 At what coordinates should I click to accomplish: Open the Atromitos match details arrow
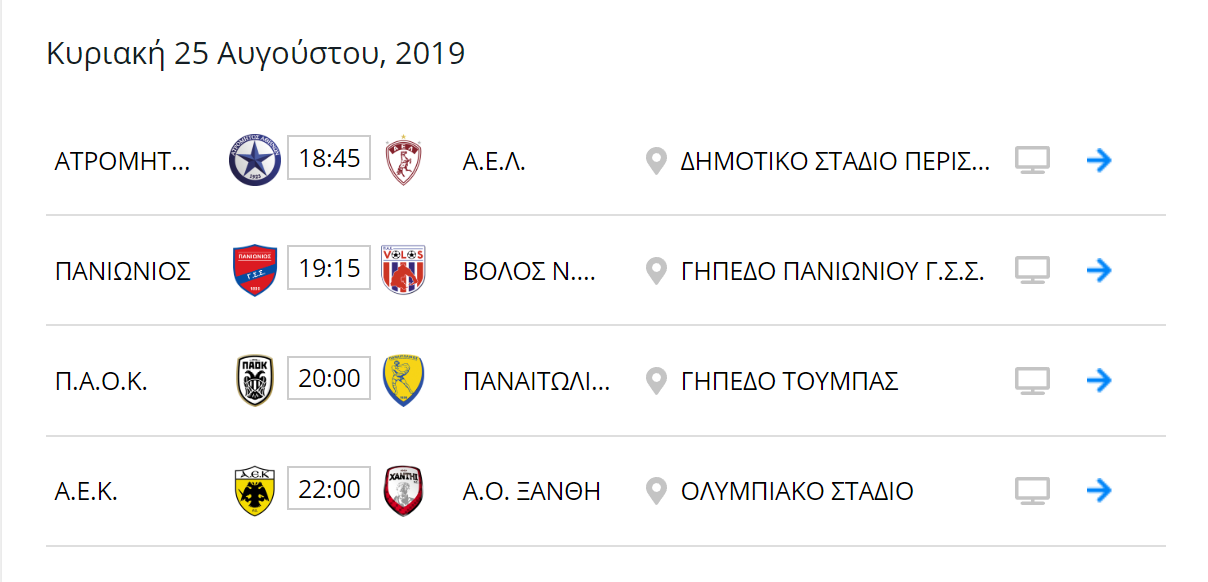(x=1099, y=160)
